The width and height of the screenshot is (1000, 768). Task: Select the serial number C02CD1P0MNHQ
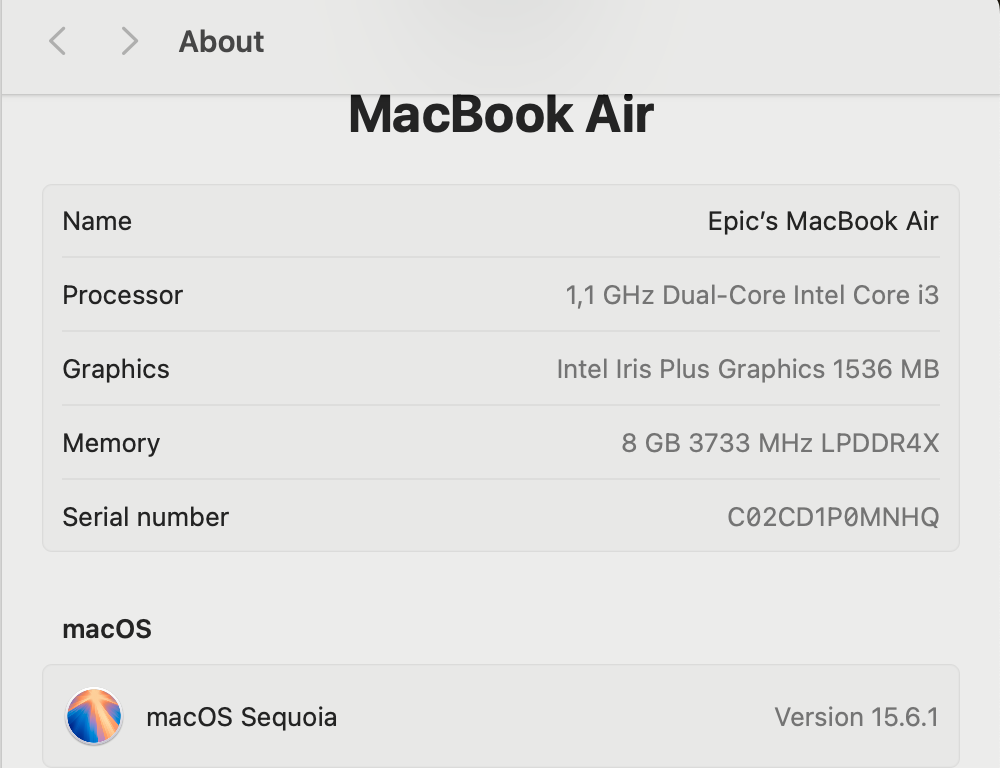(833, 517)
